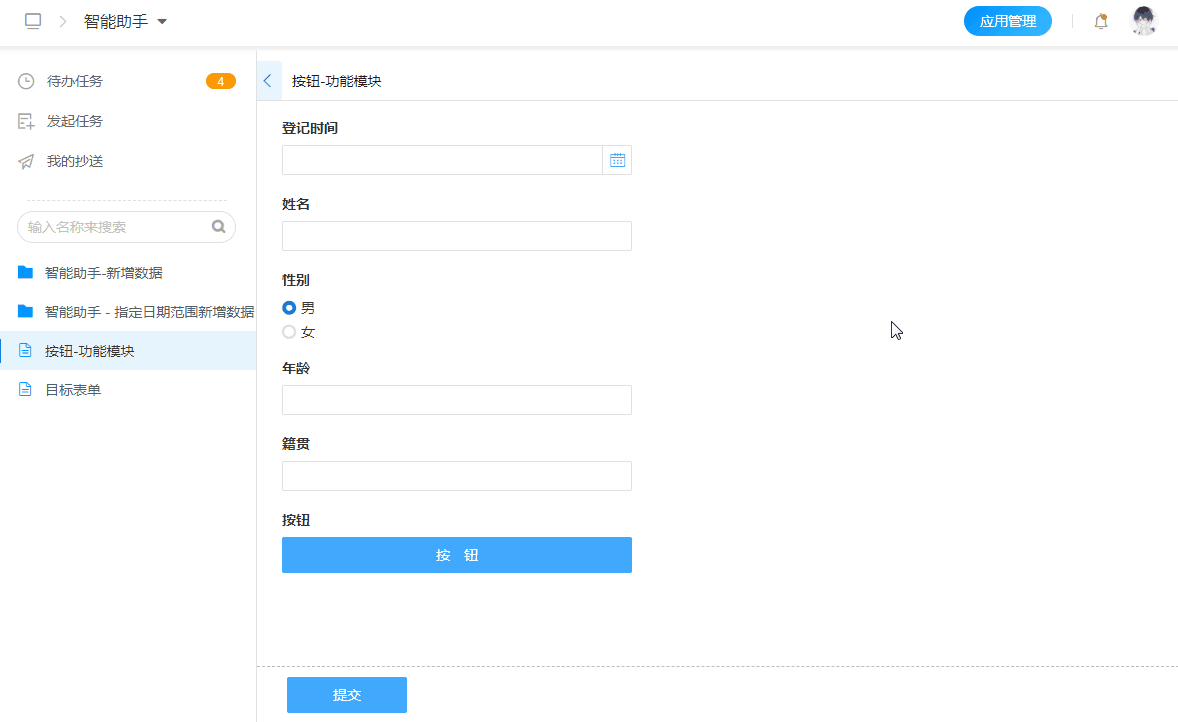The height and width of the screenshot is (722, 1178).
Task: Click the desktop monitor icon in breadcrumb
Action: (33, 21)
